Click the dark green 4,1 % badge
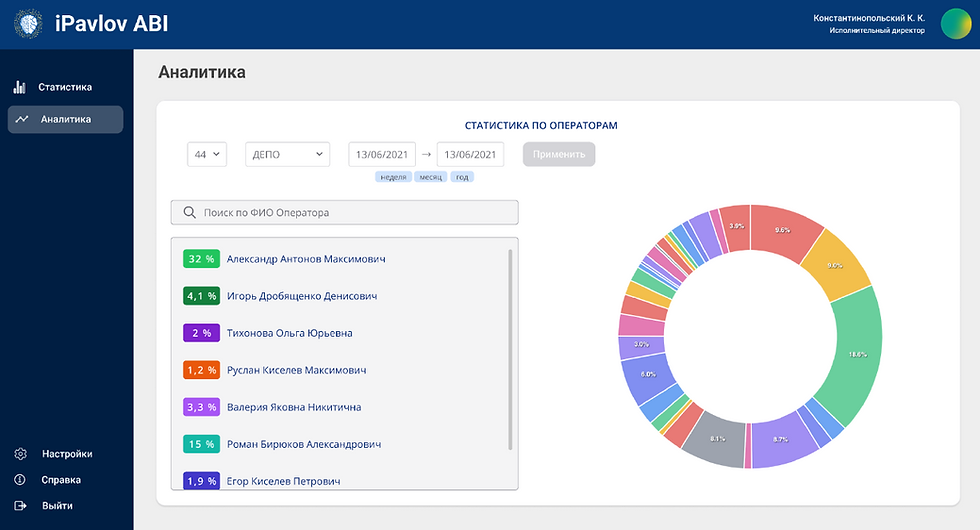The width and height of the screenshot is (980, 530). pyautogui.click(x=201, y=296)
